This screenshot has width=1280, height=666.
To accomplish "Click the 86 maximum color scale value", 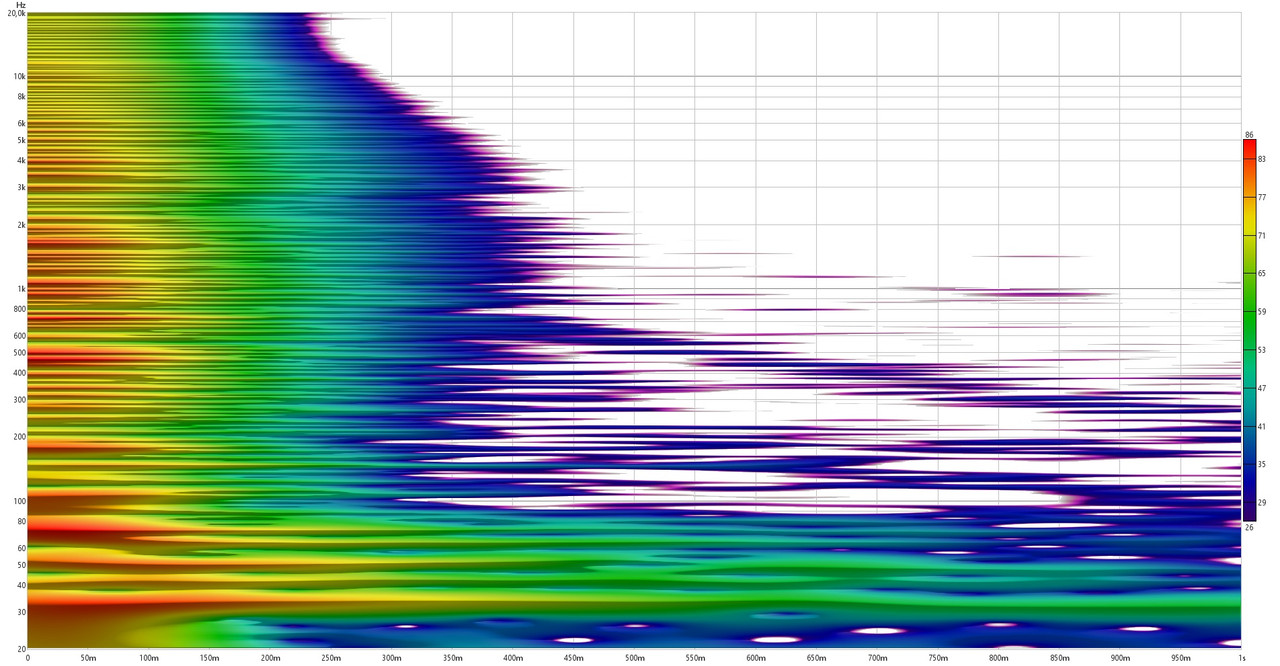I will [x=1249, y=135].
